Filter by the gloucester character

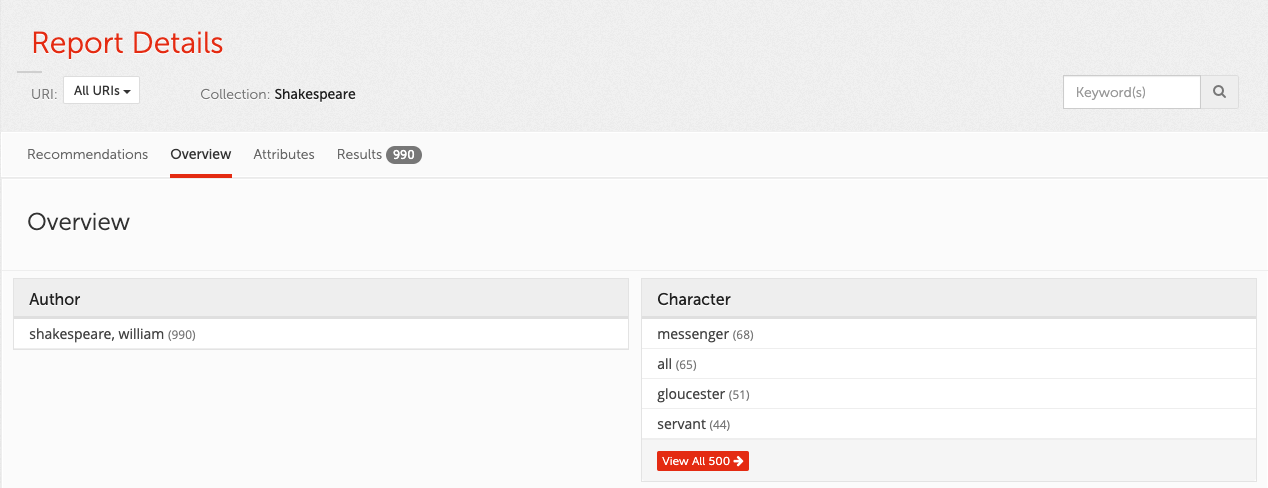(692, 394)
